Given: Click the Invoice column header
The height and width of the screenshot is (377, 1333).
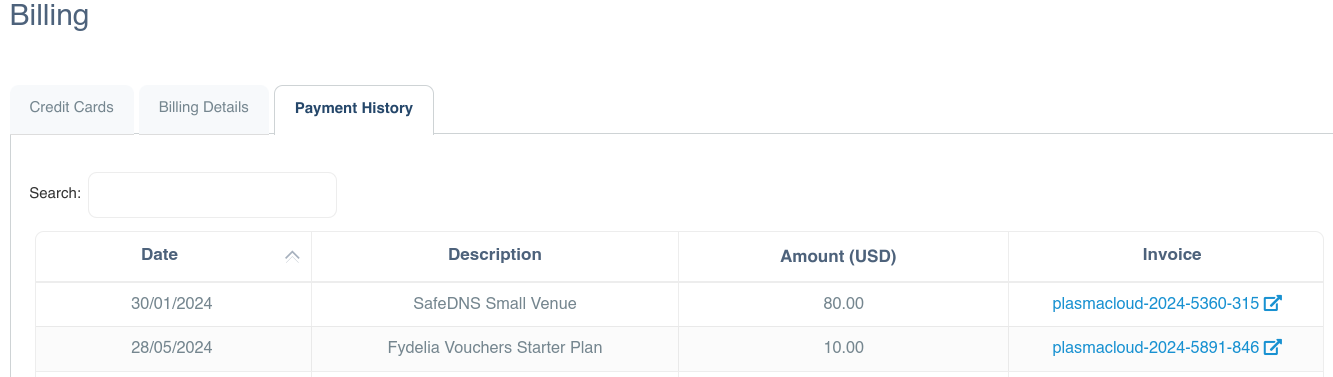Looking at the screenshot, I should coord(1172,255).
